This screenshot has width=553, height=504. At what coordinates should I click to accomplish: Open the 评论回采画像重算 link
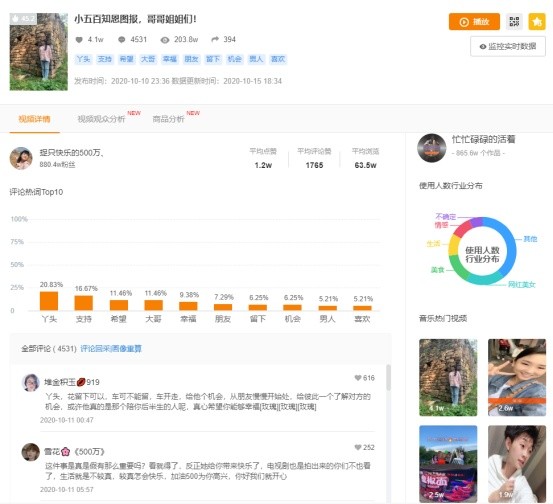point(111,349)
